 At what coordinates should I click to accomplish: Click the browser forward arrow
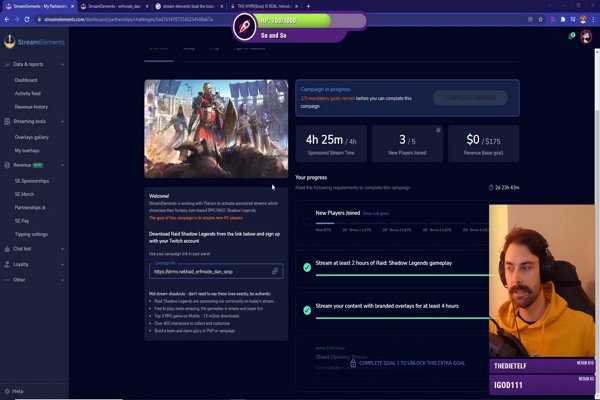click(x=17, y=19)
